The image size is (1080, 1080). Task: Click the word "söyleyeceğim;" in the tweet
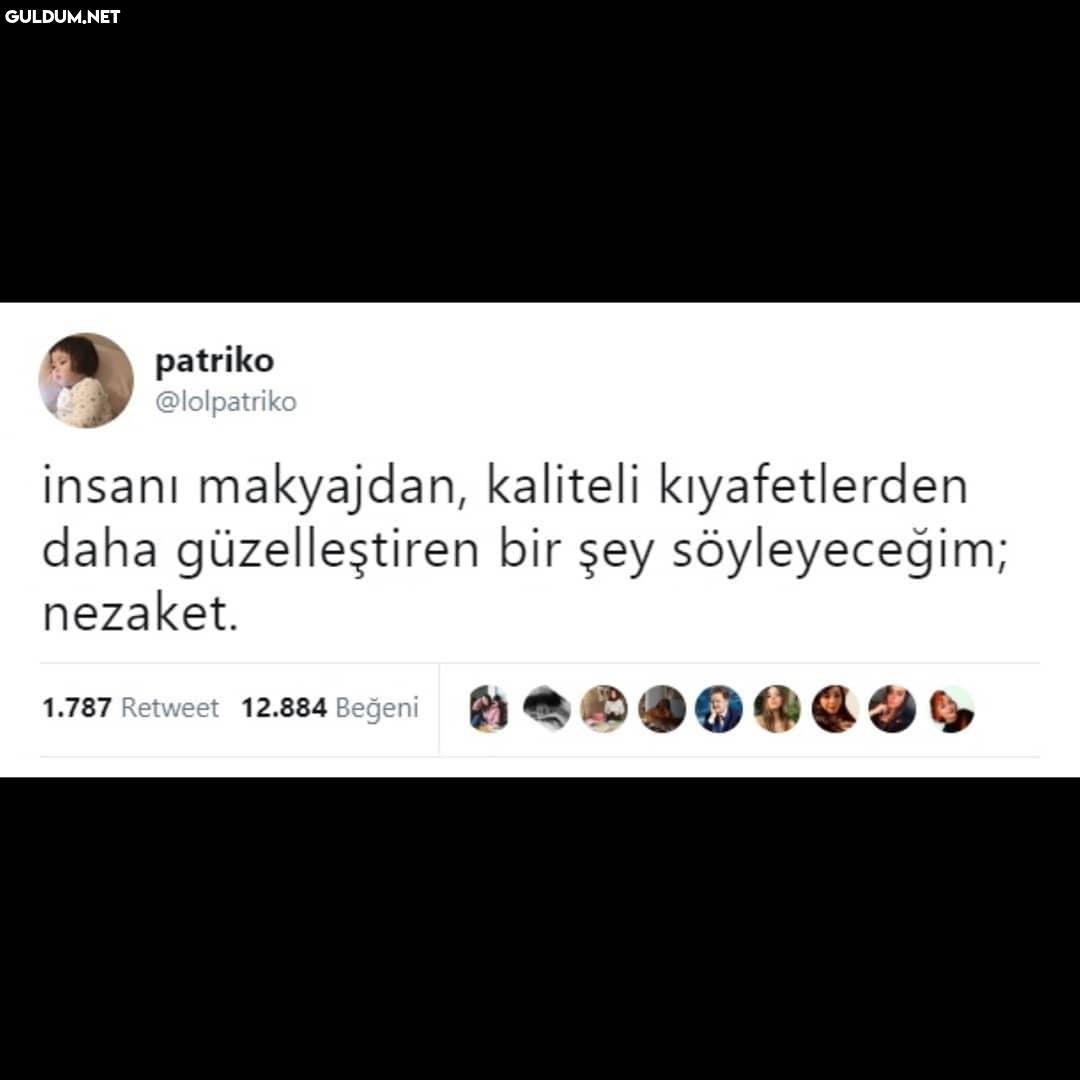840,553
